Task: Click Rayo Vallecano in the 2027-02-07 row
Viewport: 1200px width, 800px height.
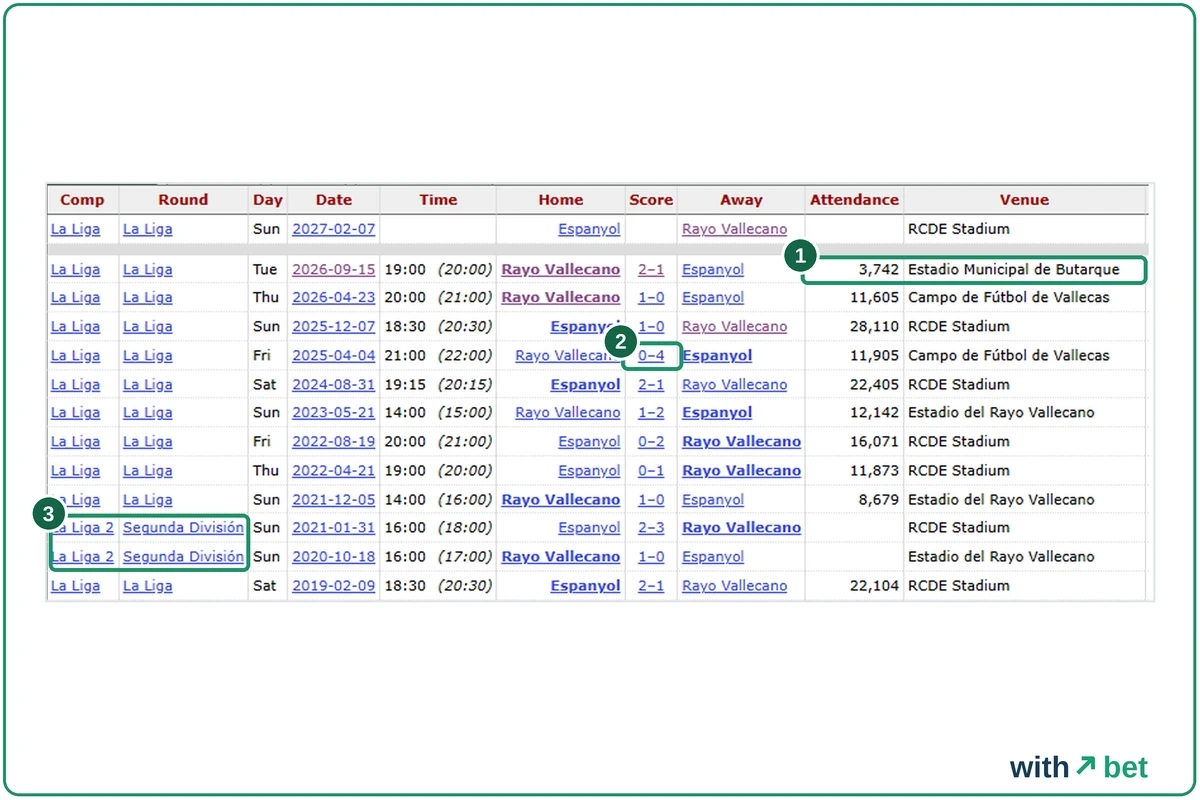Action: 735,229
